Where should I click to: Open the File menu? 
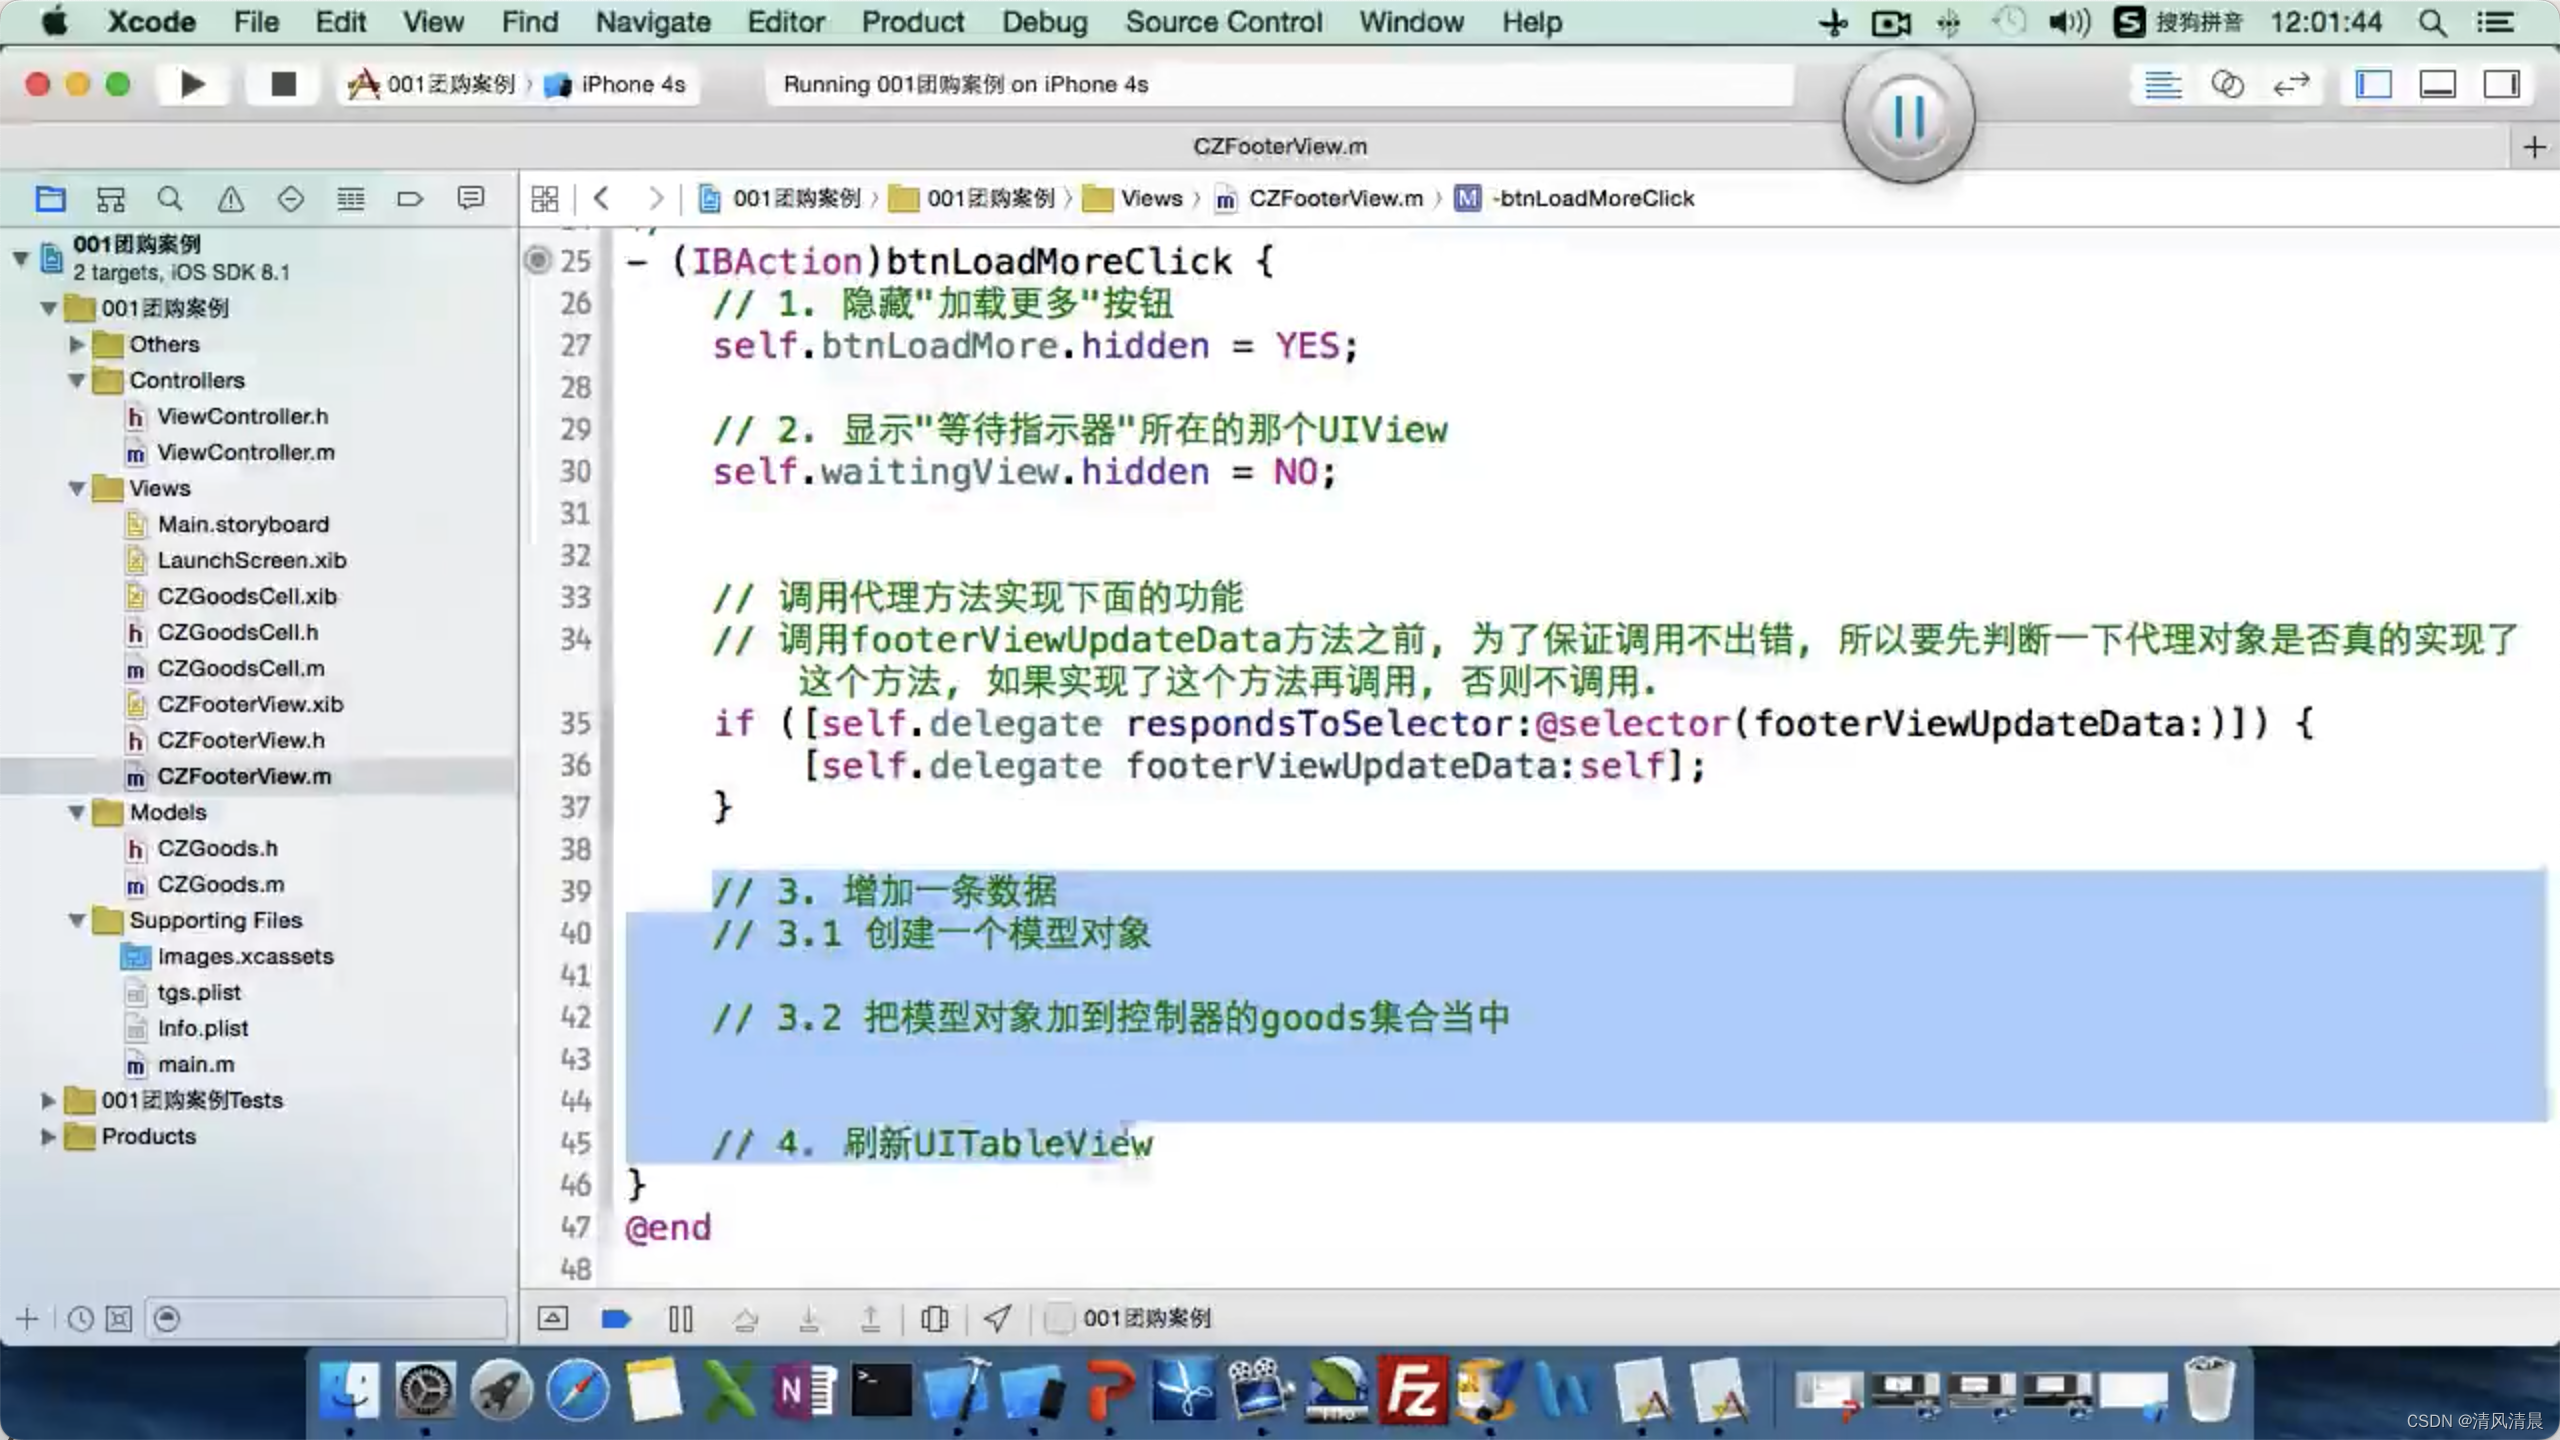pos(256,22)
